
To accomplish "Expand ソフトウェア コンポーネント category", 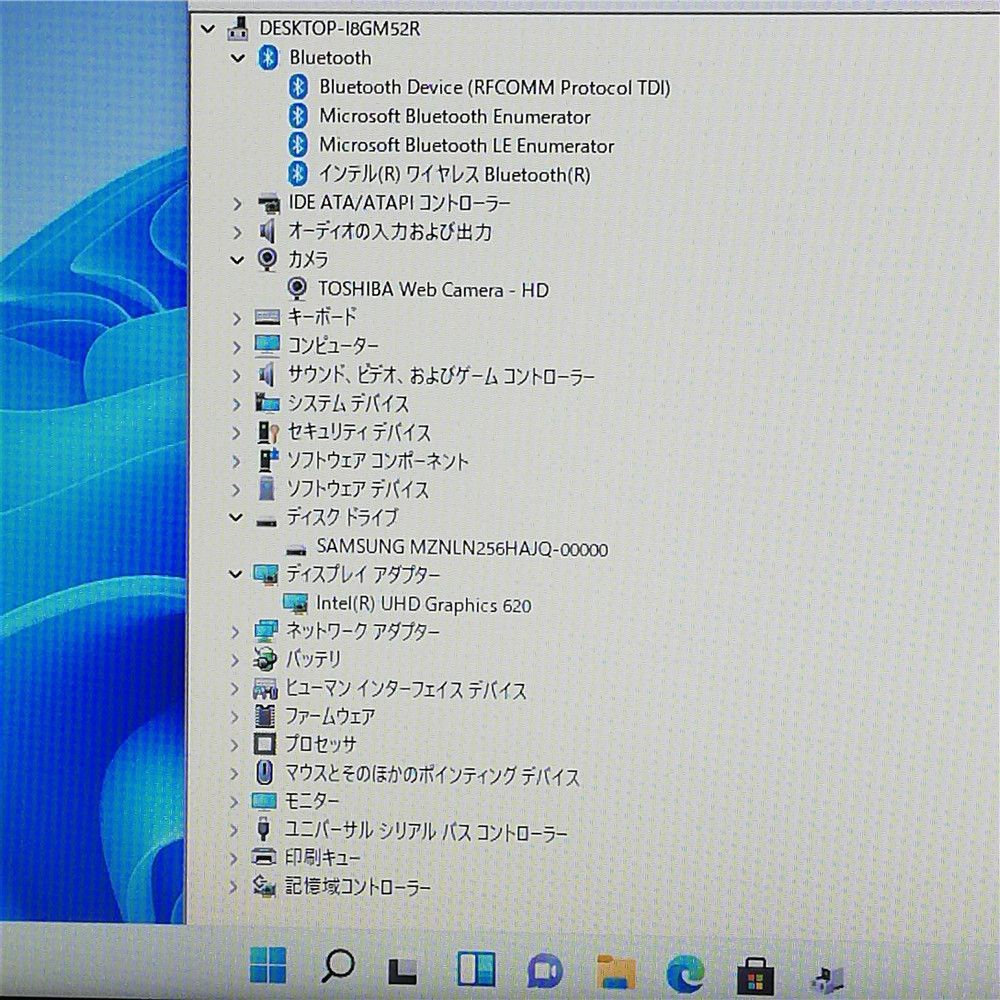I will click(x=237, y=461).
